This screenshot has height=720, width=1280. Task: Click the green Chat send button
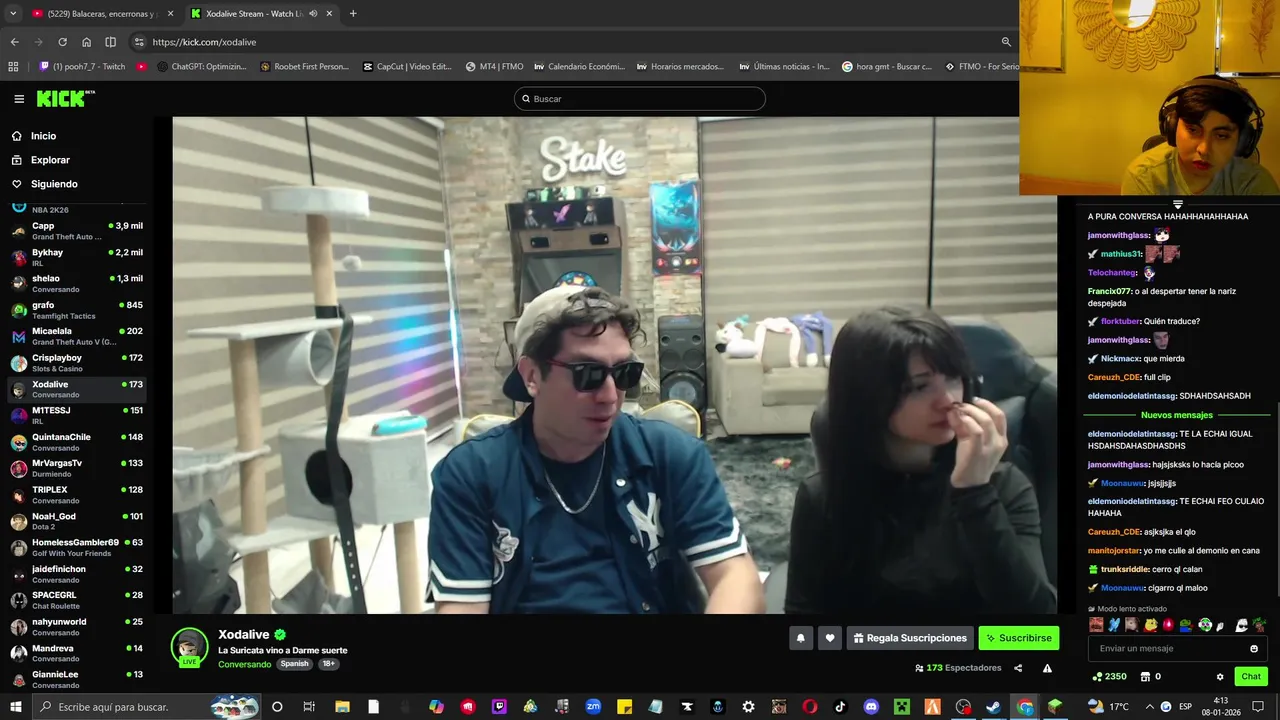pos(1251,677)
